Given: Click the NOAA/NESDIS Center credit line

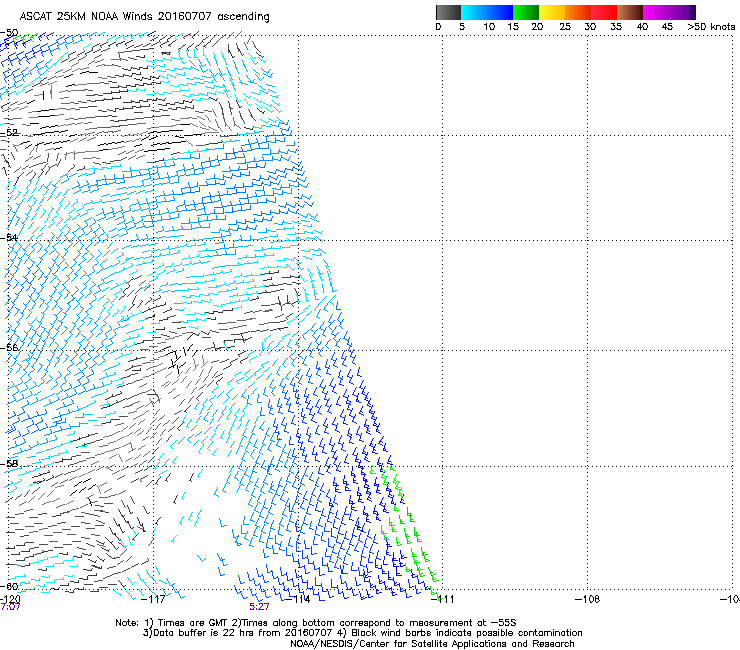Looking at the screenshot, I should 432,643.
